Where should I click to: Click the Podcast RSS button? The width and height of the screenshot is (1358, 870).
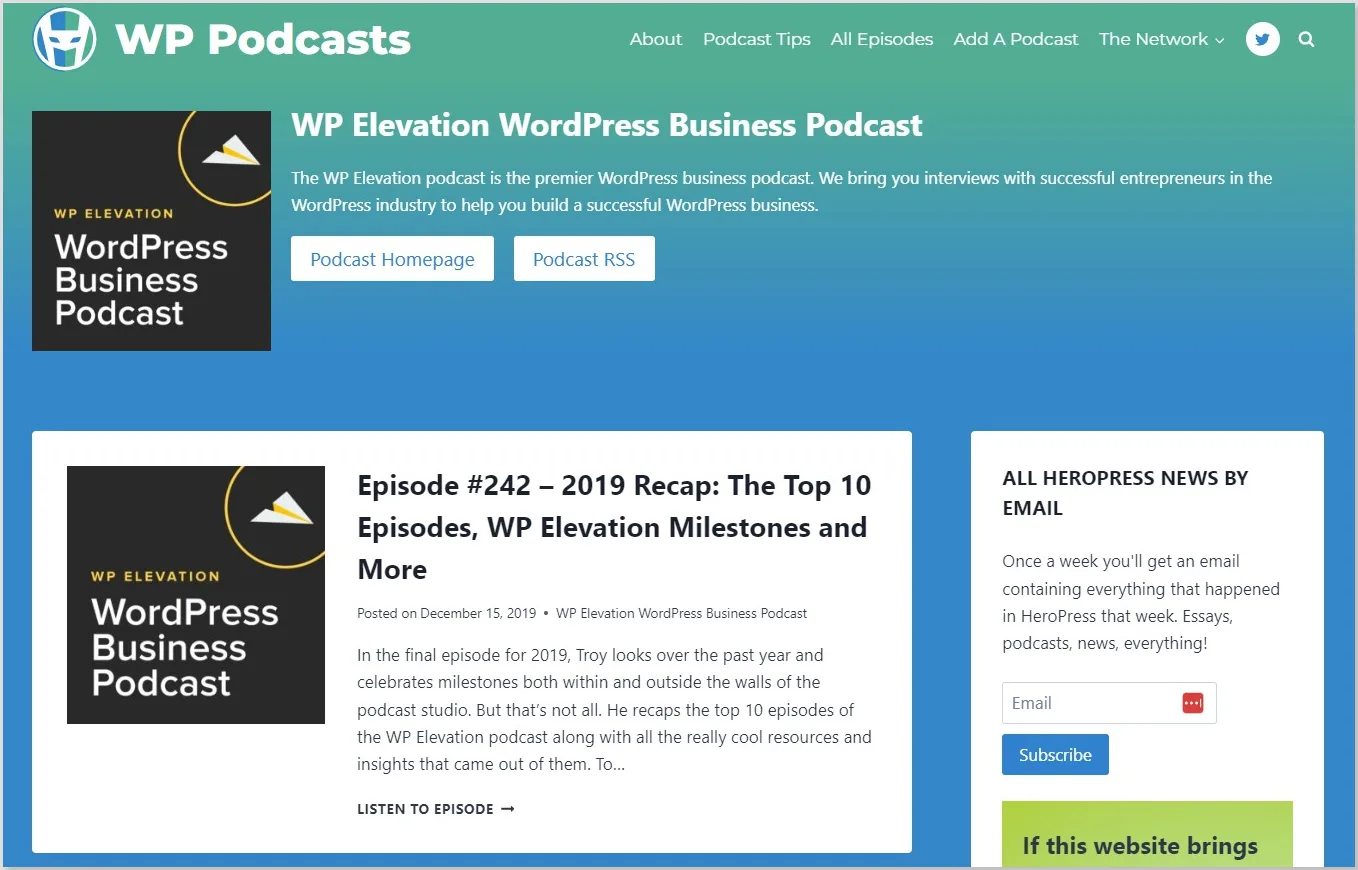click(x=584, y=259)
